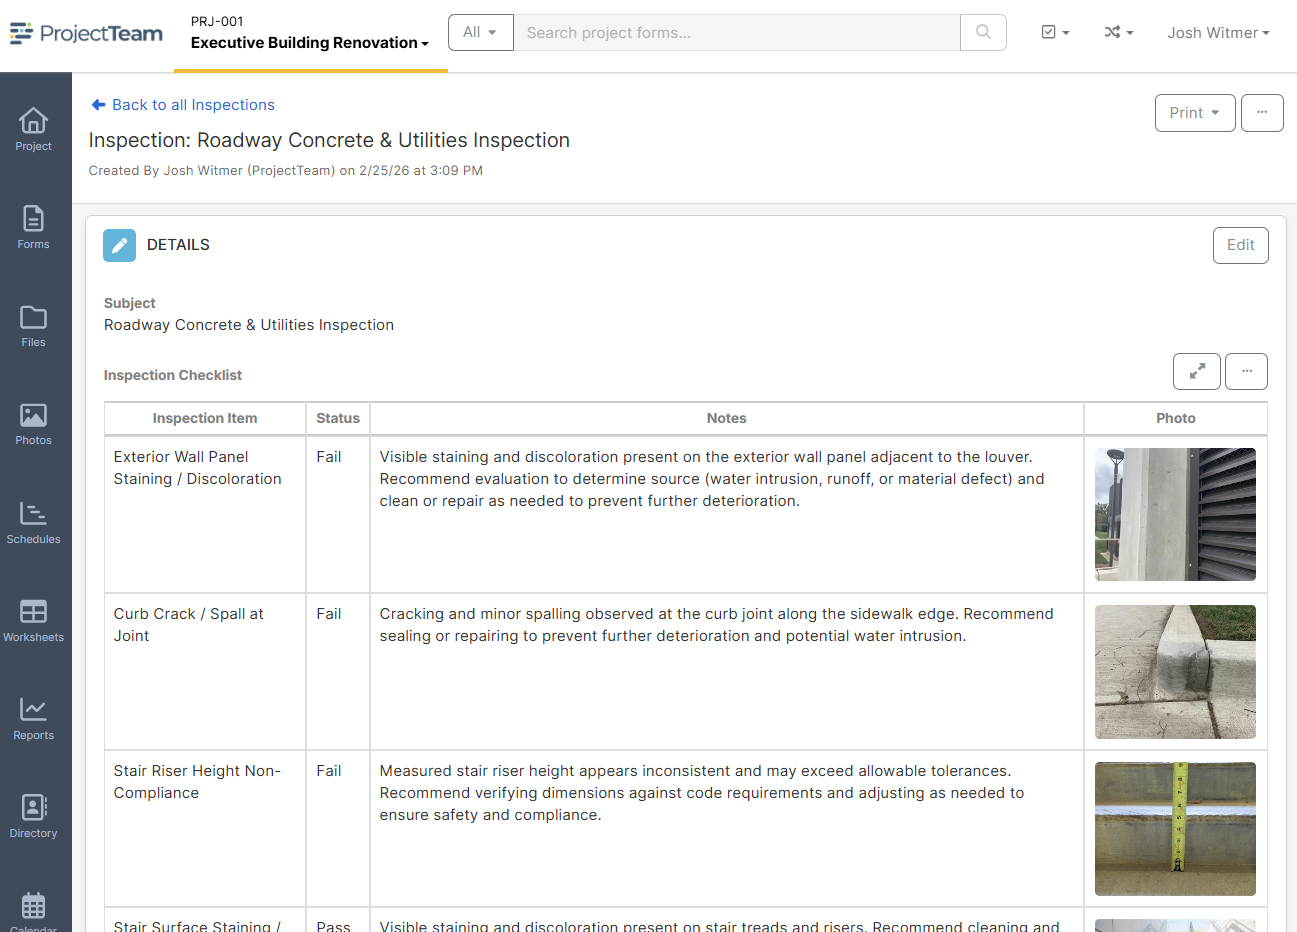The image size is (1297, 932).
Task: Open Worksheets in the sidebar
Action: pyautogui.click(x=33, y=620)
